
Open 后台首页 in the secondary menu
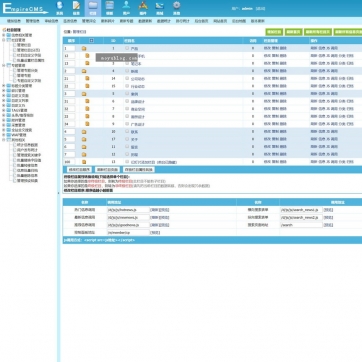201,21
